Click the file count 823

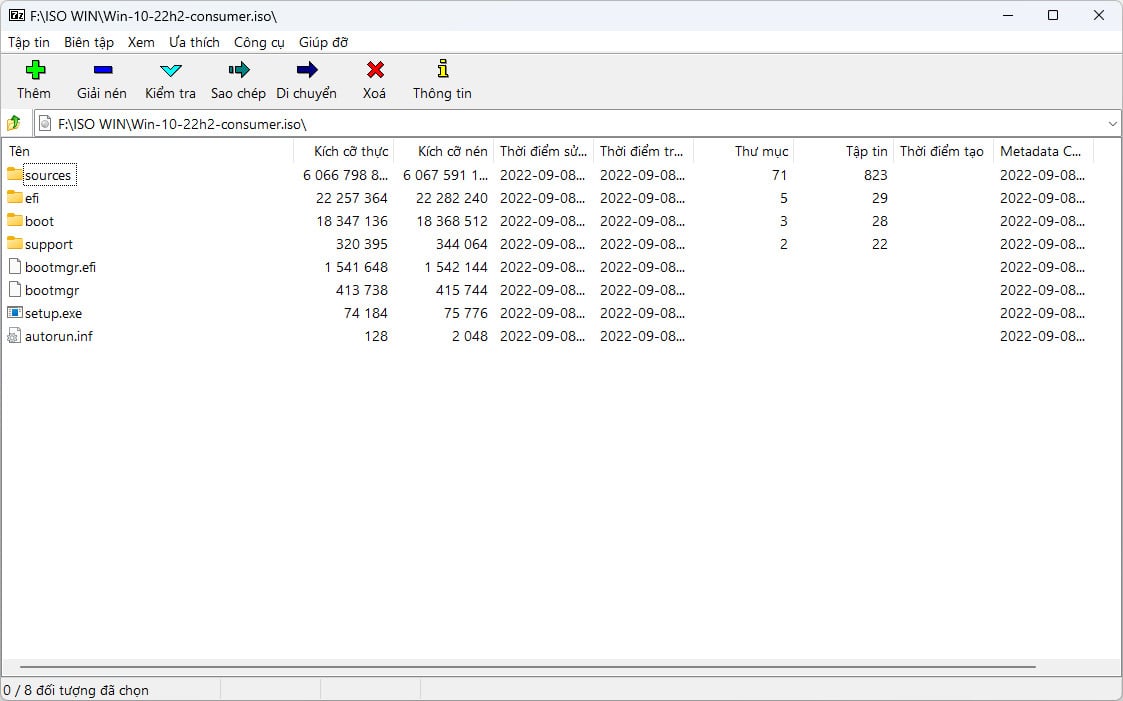tap(876, 175)
